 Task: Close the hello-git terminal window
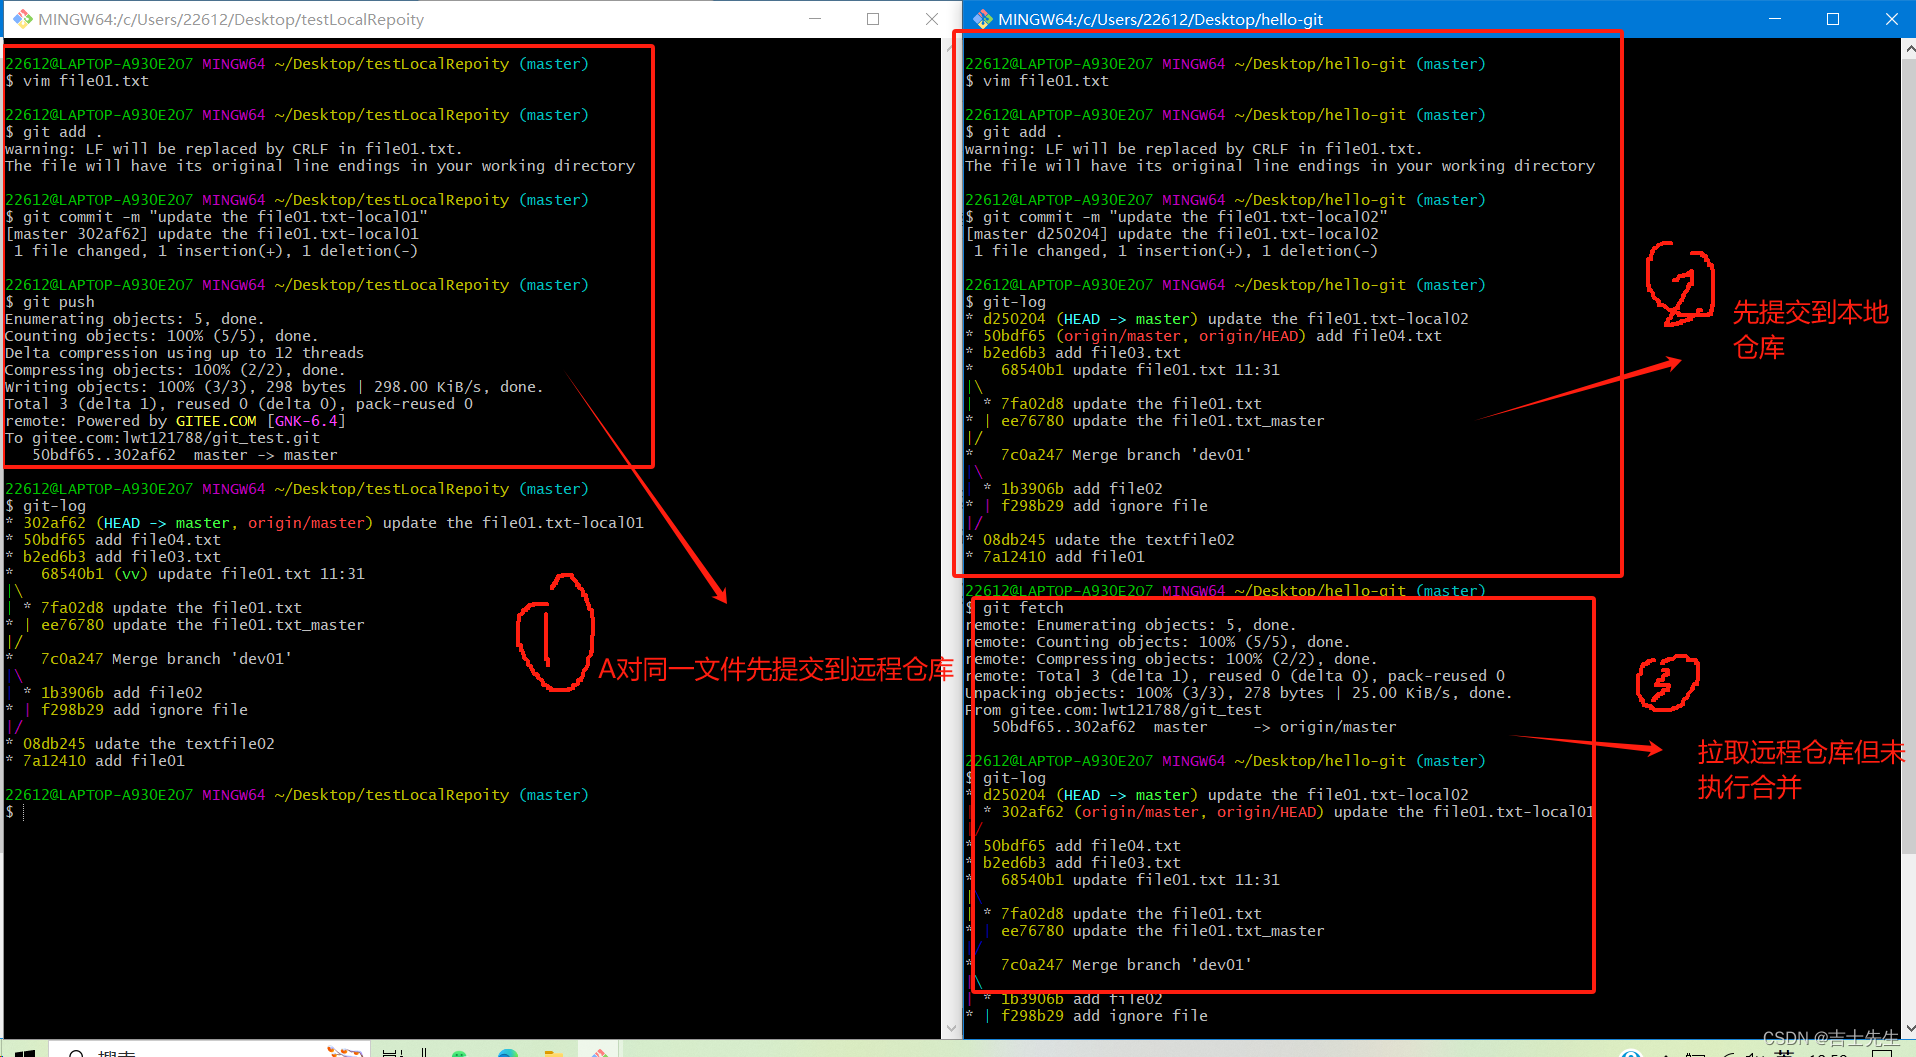point(1891,19)
